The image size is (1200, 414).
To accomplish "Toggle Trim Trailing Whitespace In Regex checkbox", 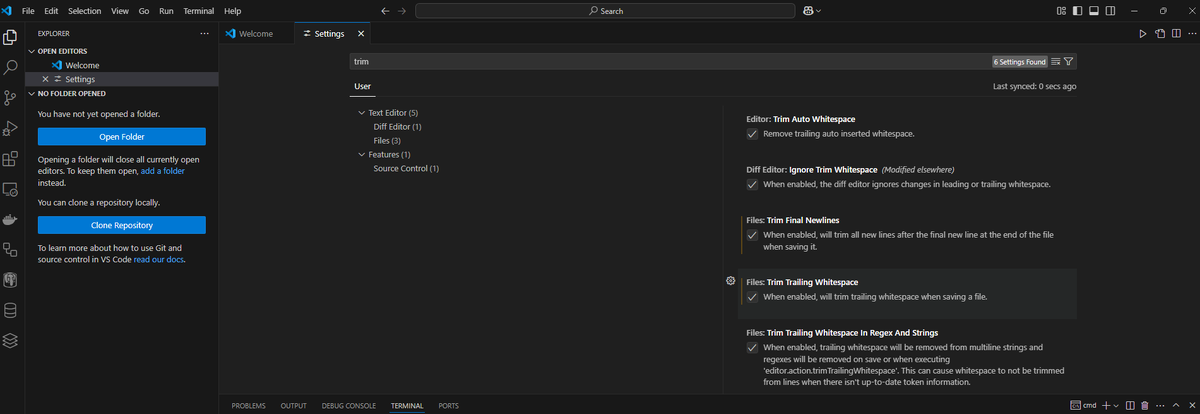I will point(752,347).
